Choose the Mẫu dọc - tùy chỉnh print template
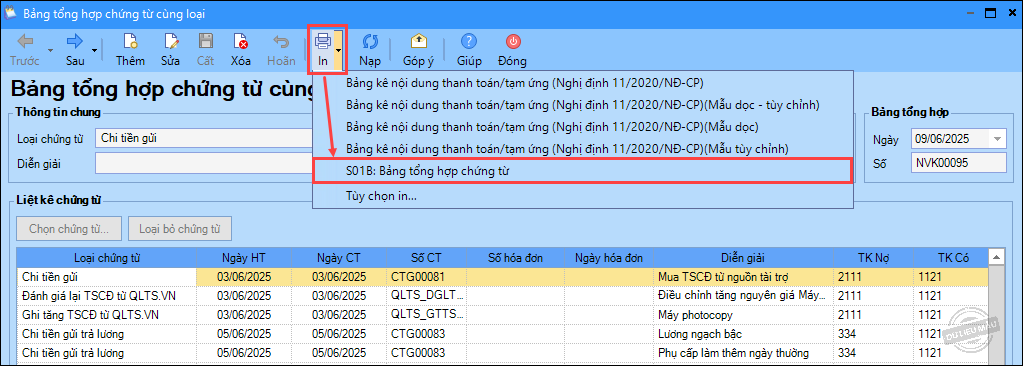The height and width of the screenshot is (366, 1023). [583, 105]
